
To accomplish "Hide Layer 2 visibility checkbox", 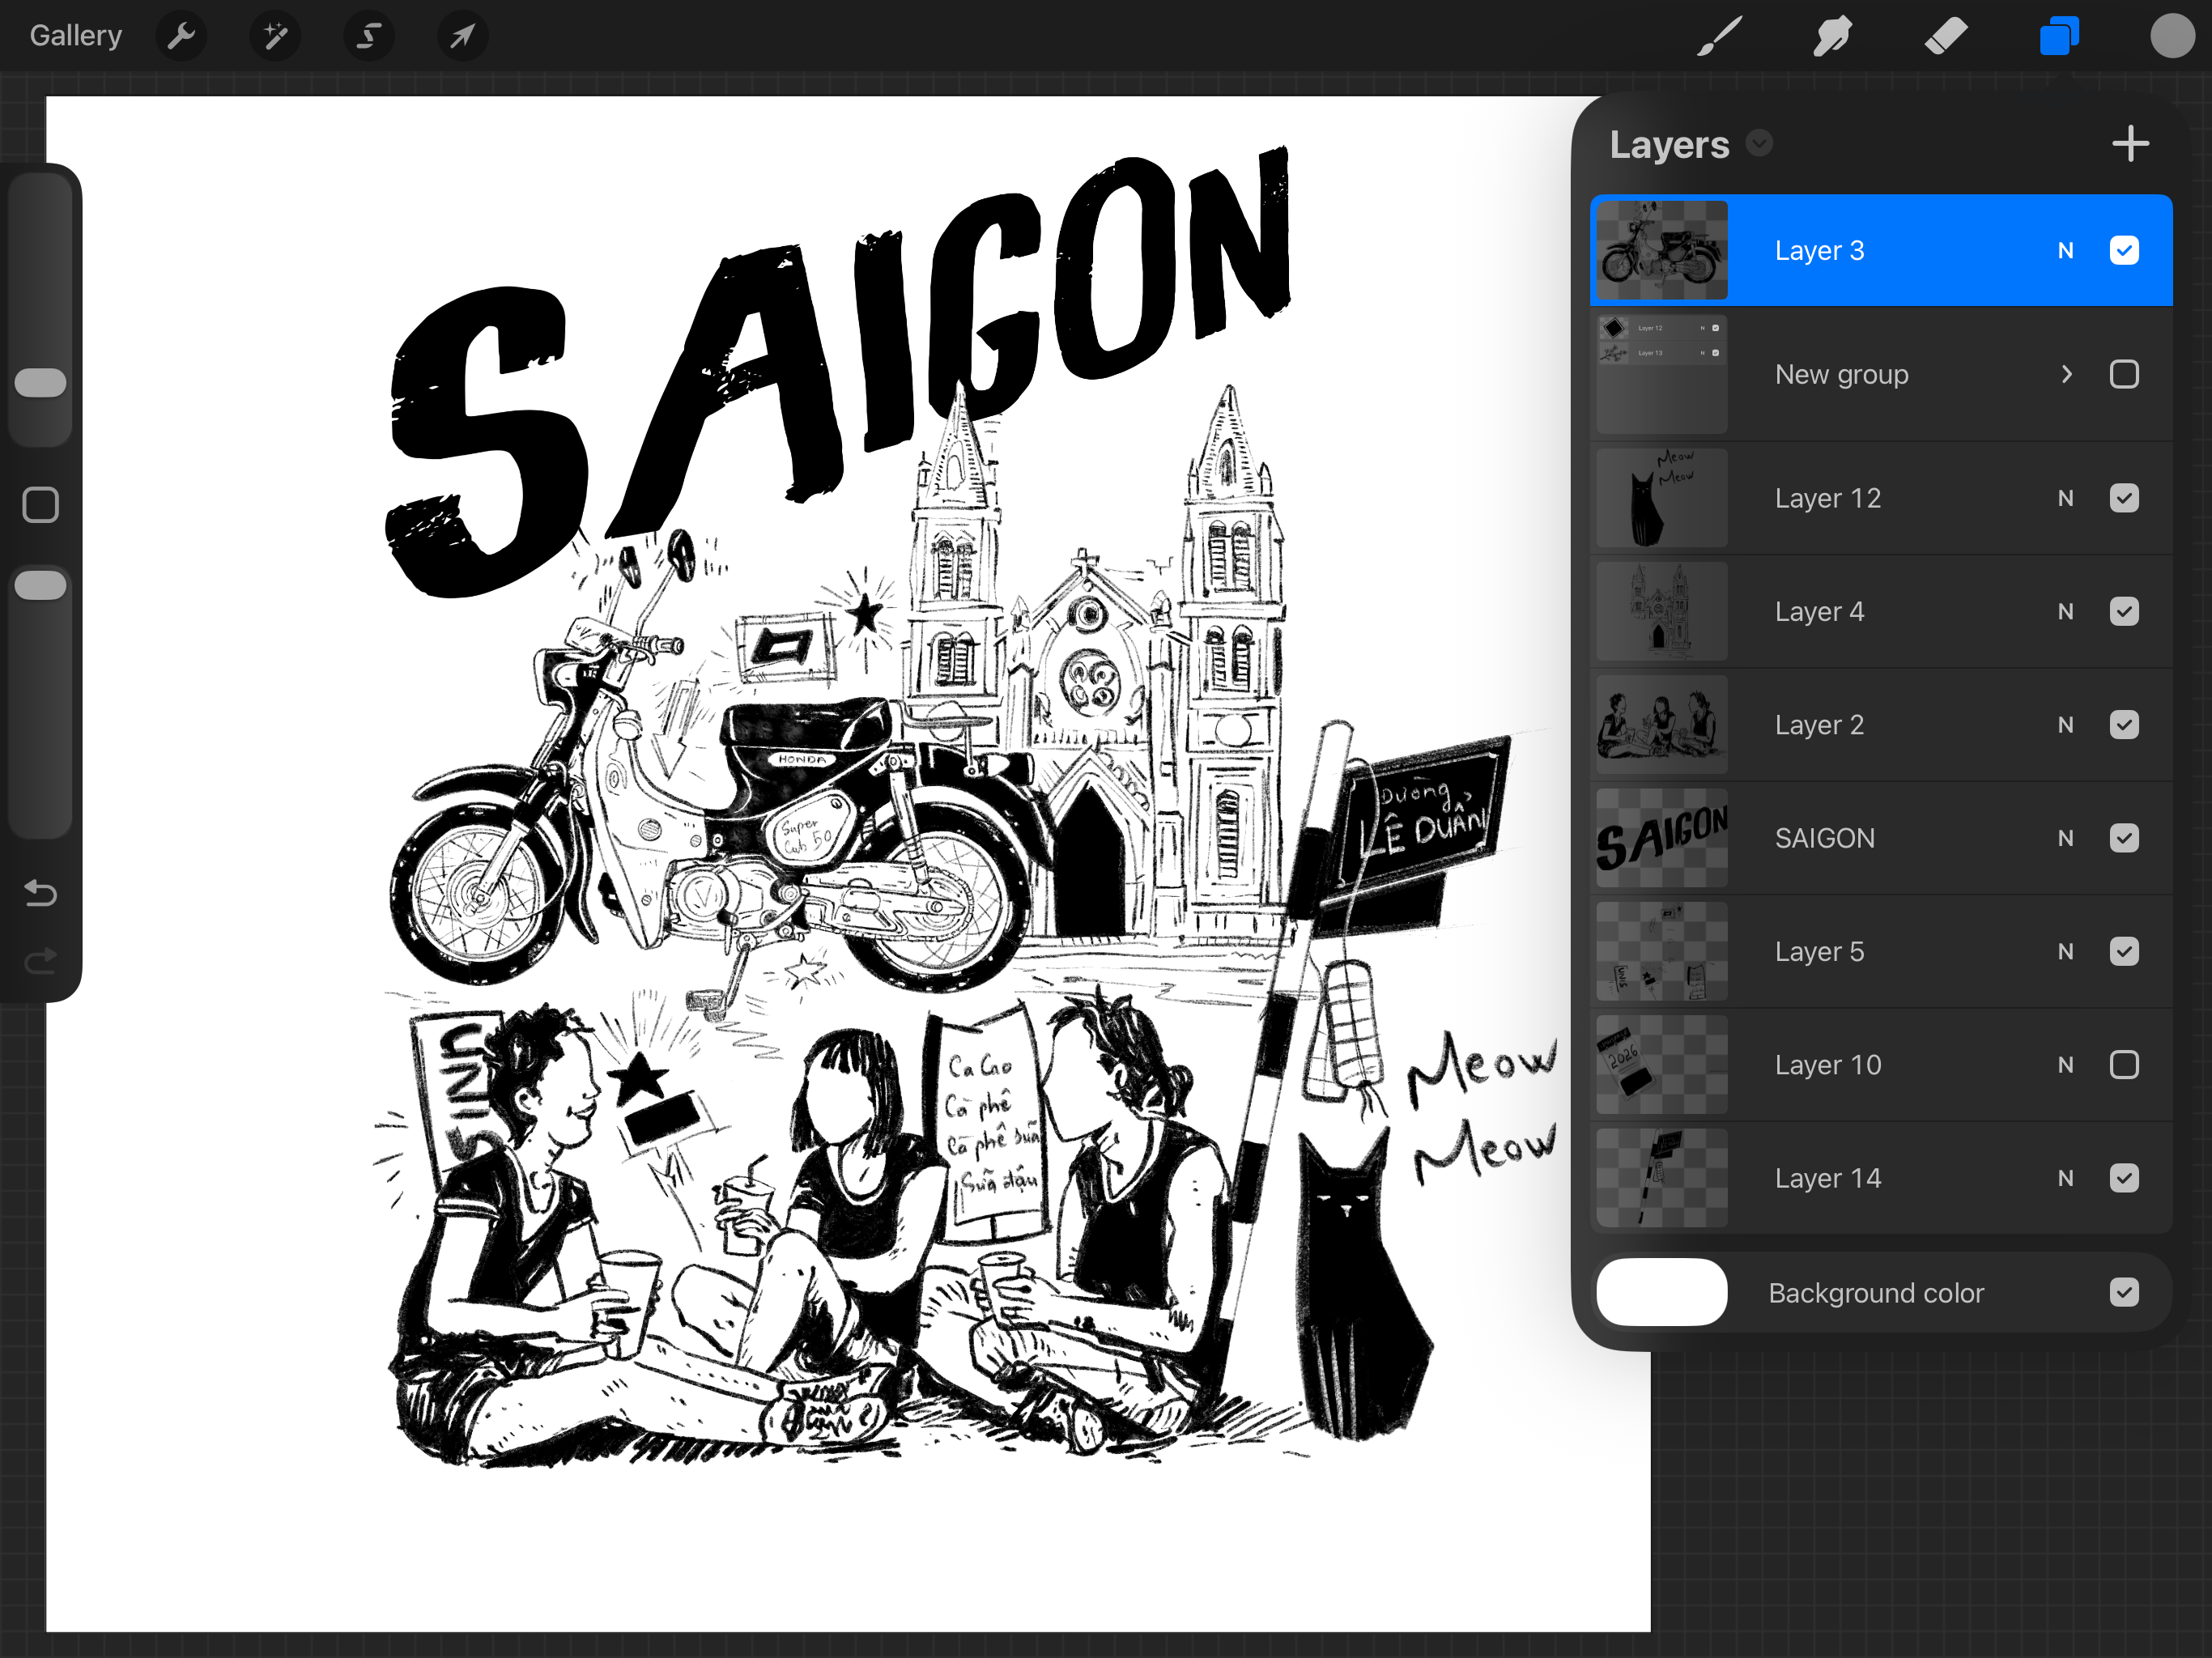I will click(x=2124, y=725).
